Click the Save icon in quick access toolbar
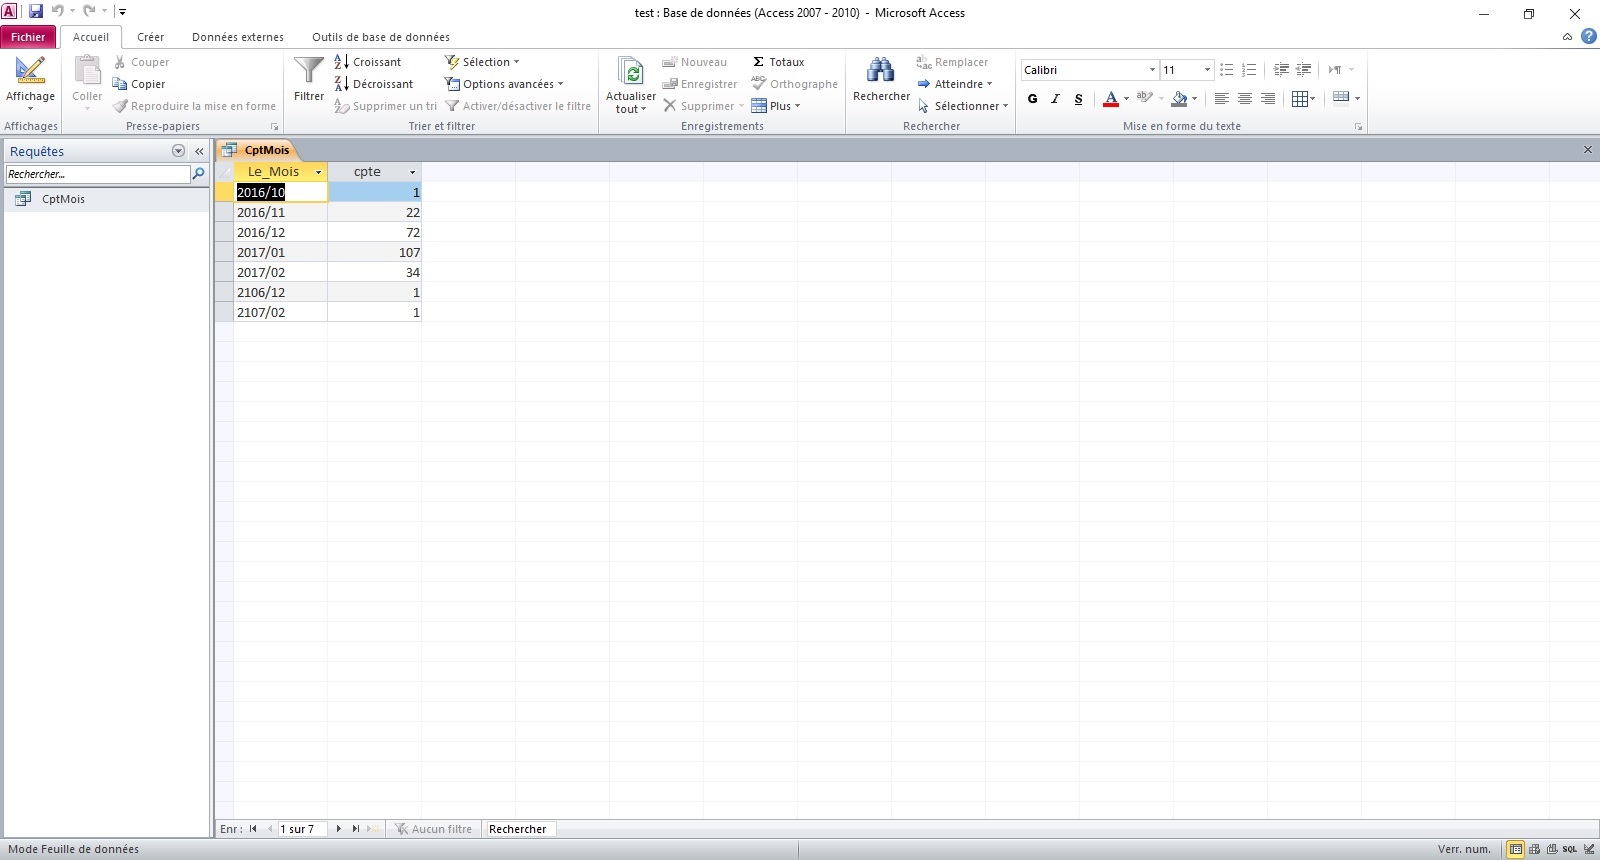Viewport: 1600px width, 860px height. (x=36, y=12)
